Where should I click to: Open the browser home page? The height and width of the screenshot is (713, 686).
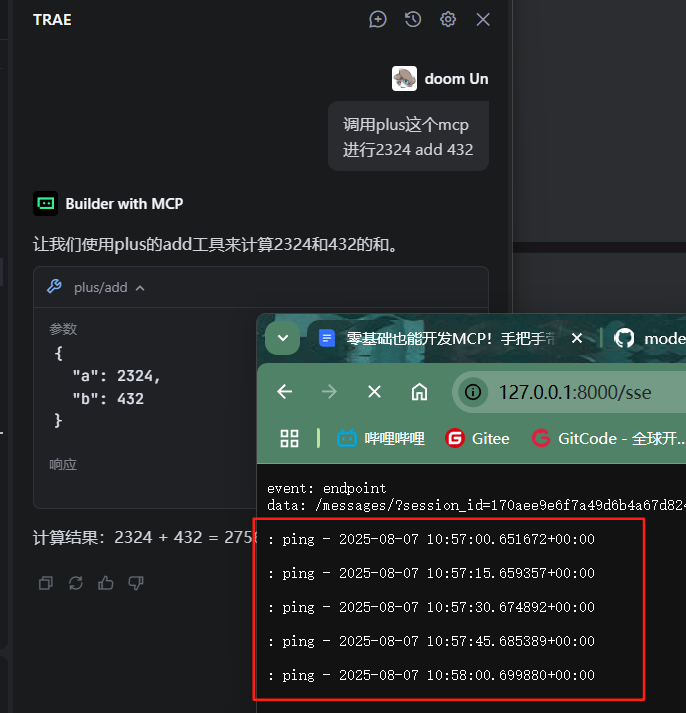(419, 392)
